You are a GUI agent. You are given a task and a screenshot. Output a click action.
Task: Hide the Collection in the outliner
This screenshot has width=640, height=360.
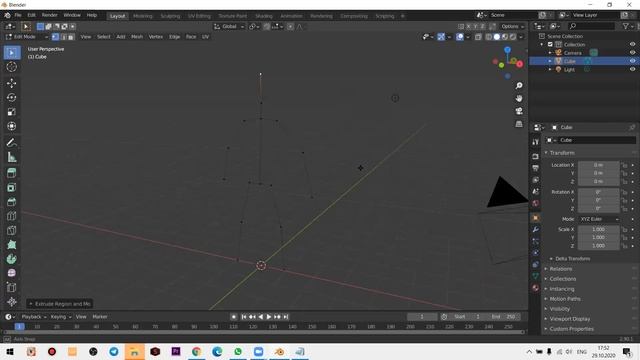[x=632, y=44]
